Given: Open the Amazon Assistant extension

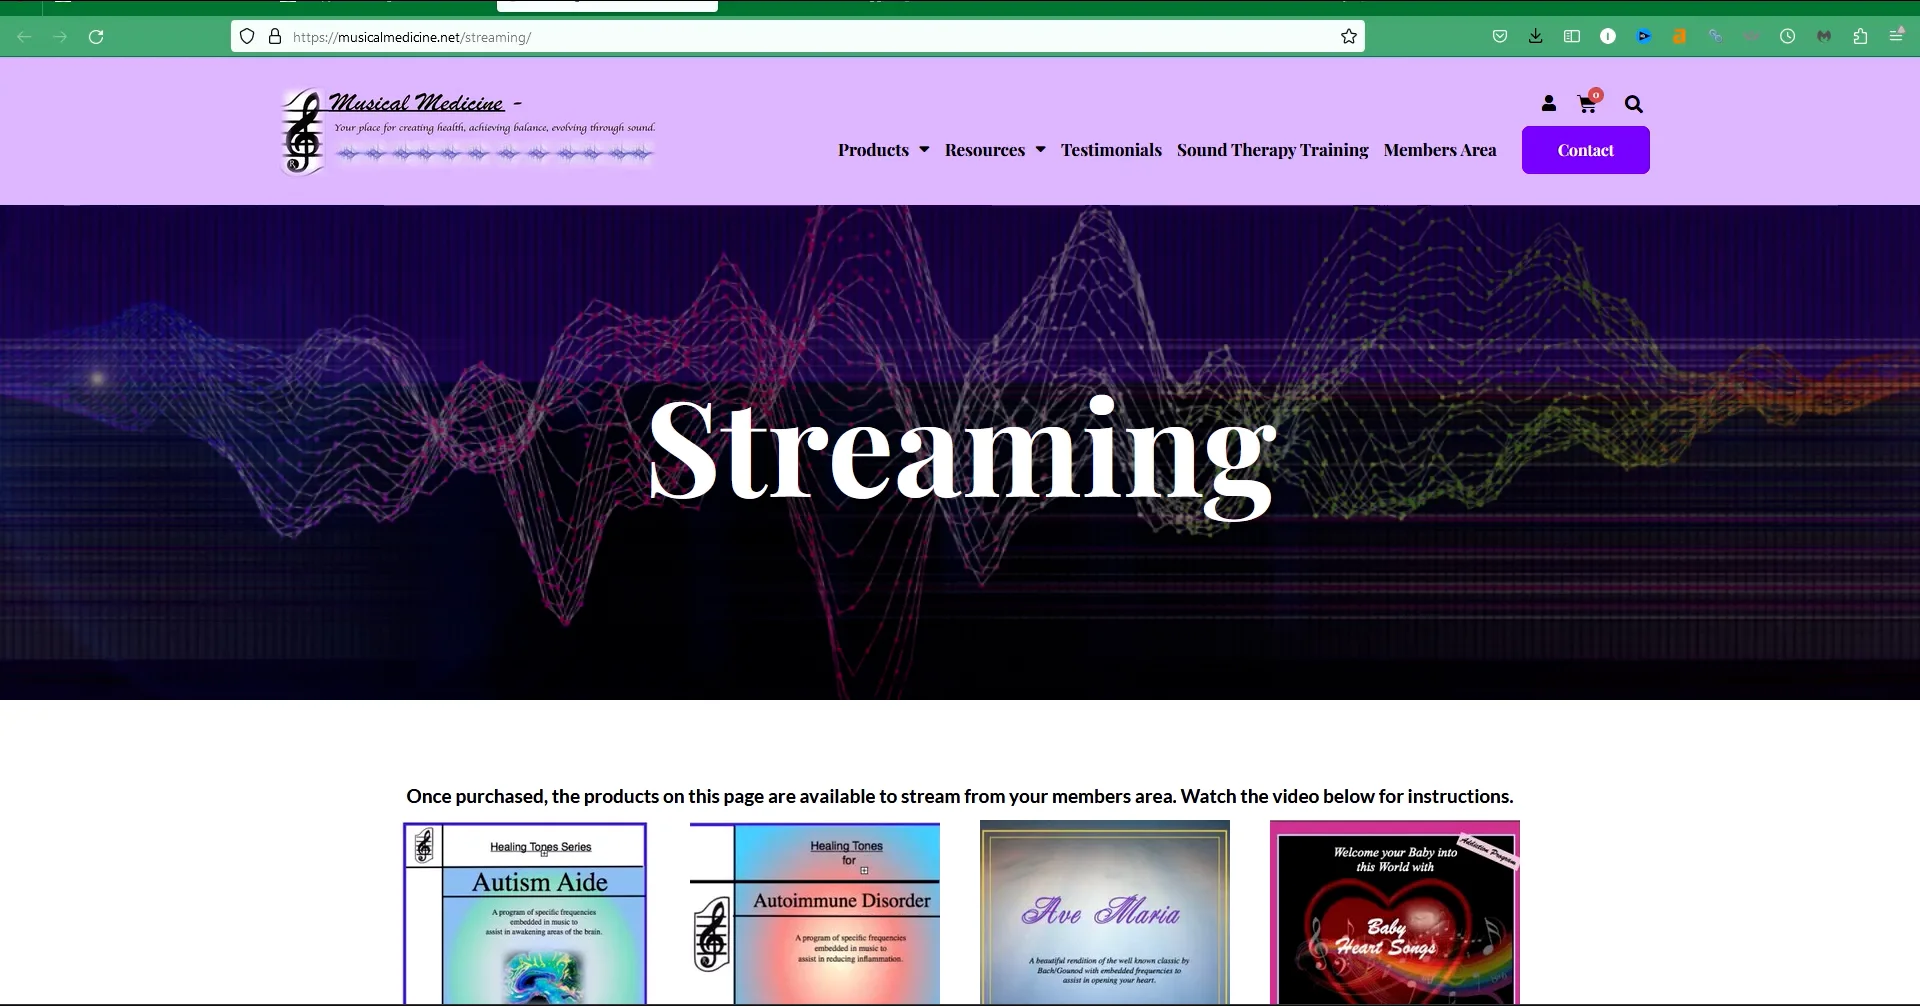Looking at the screenshot, I should (x=1680, y=36).
